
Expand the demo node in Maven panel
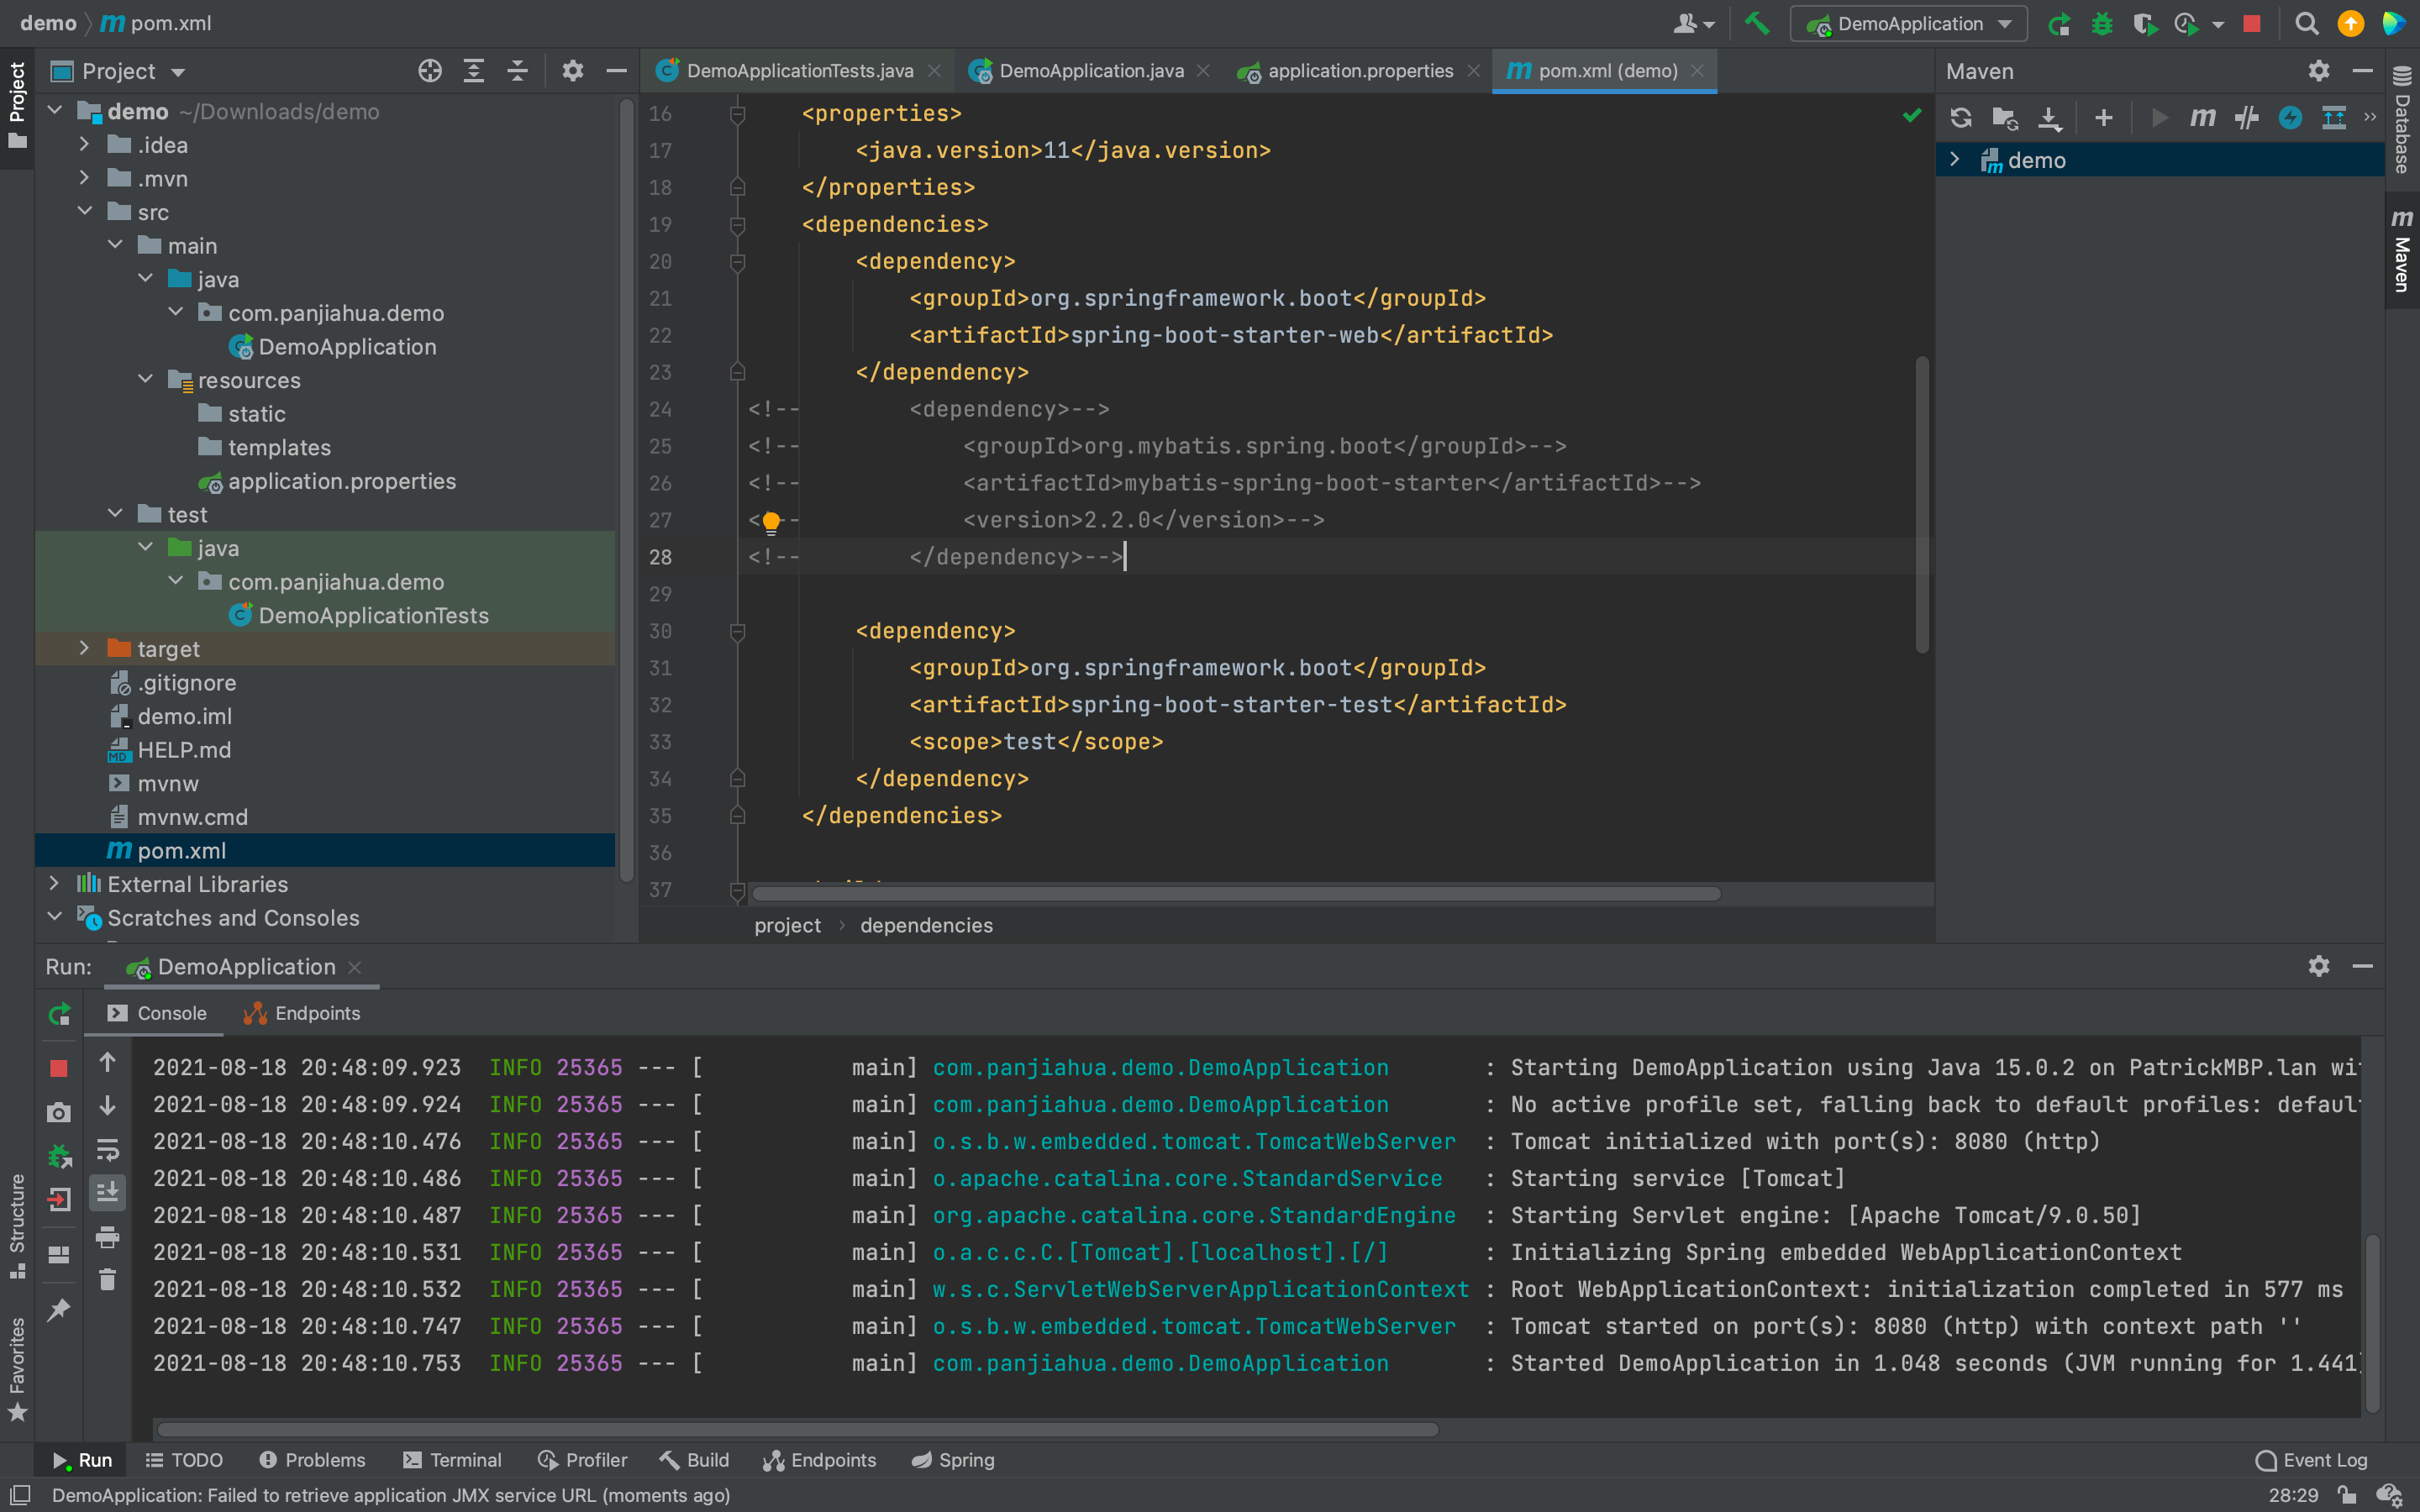pyautogui.click(x=1954, y=160)
